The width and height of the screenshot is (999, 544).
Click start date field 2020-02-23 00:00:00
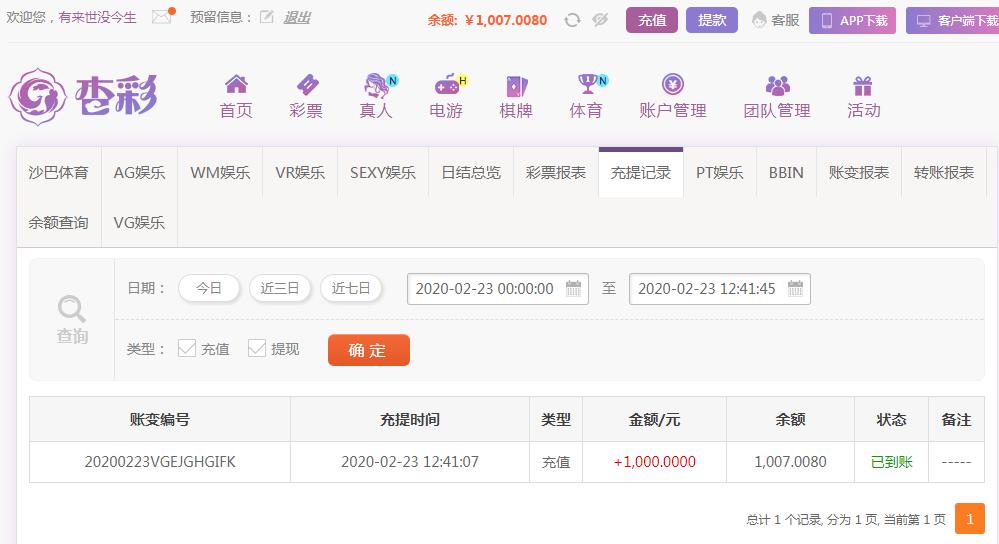point(498,289)
